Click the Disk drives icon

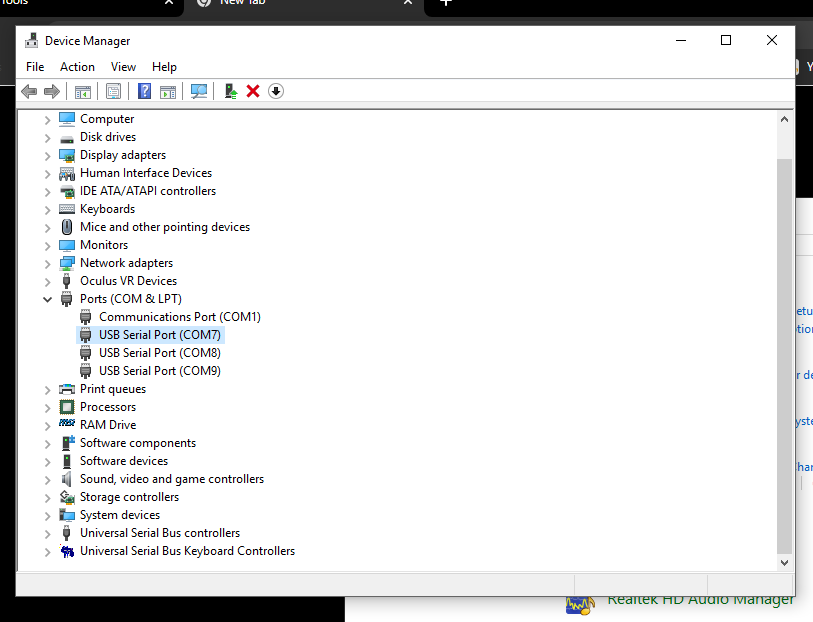(67, 138)
